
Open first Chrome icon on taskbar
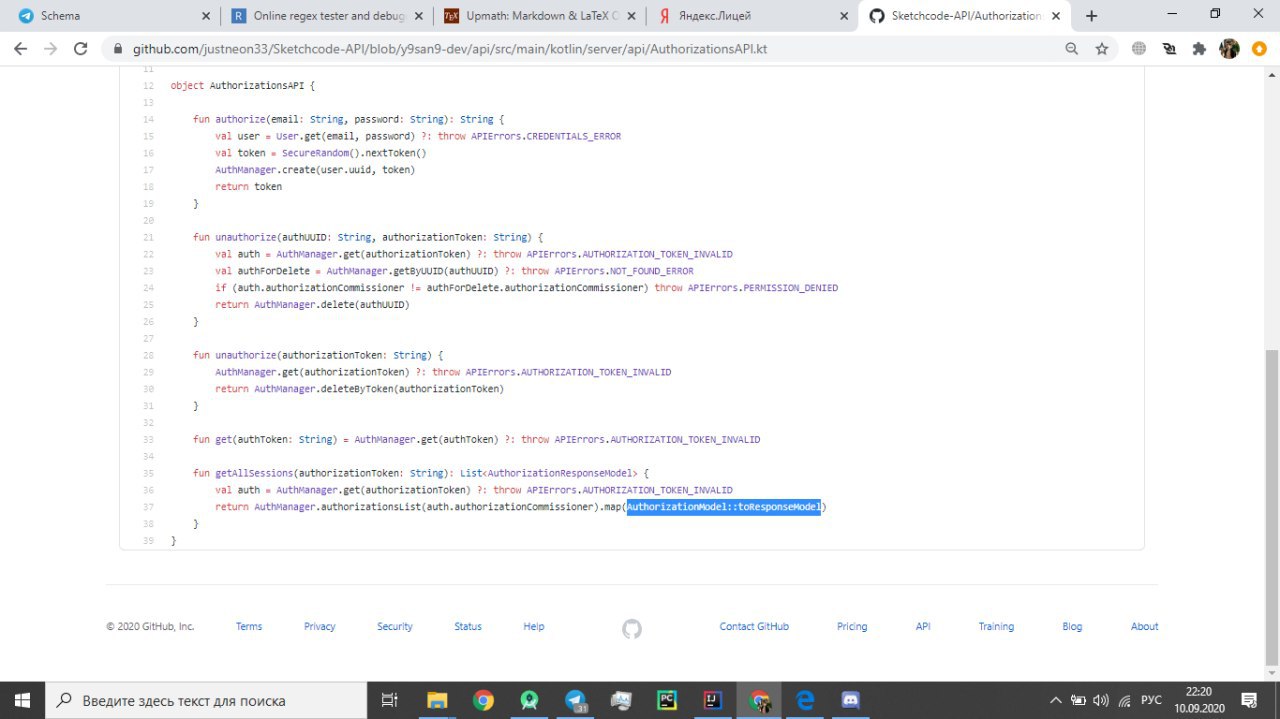[x=482, y=700]
